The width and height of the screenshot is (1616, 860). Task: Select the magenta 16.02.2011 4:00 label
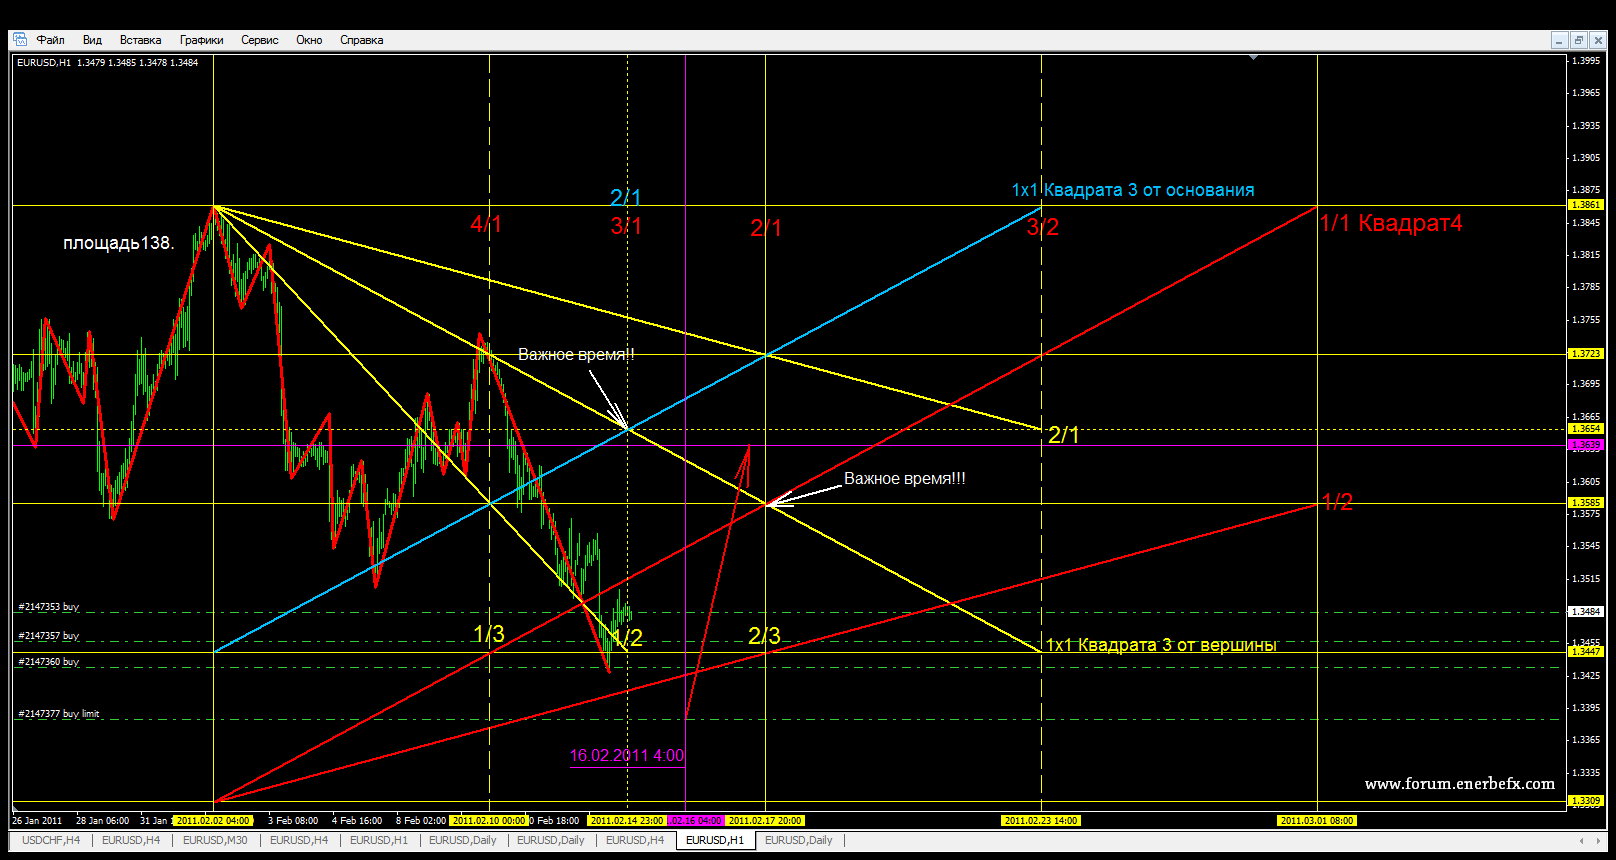[626, 756]
